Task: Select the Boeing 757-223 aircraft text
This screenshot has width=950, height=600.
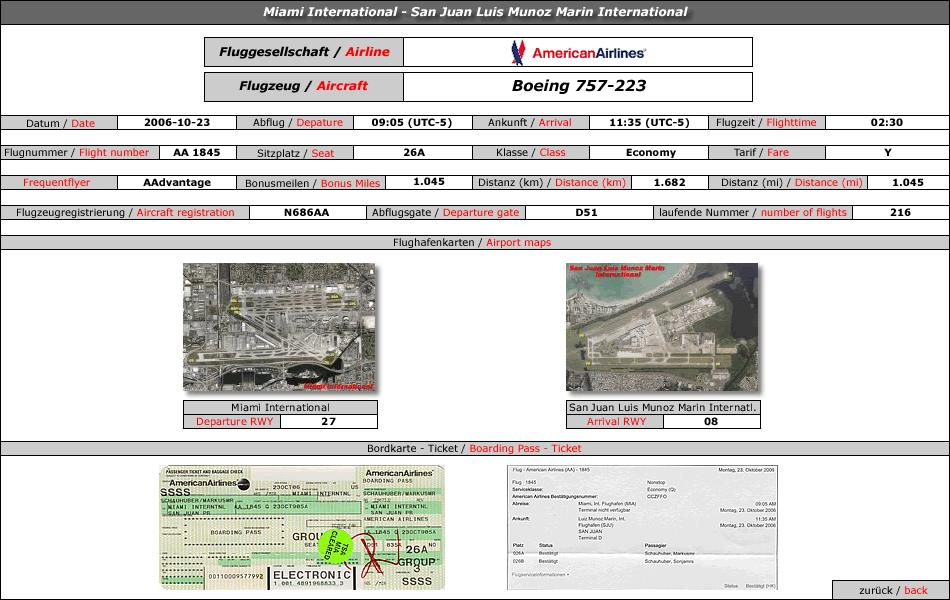Action: pyautogui.click(x=579, y=86)
